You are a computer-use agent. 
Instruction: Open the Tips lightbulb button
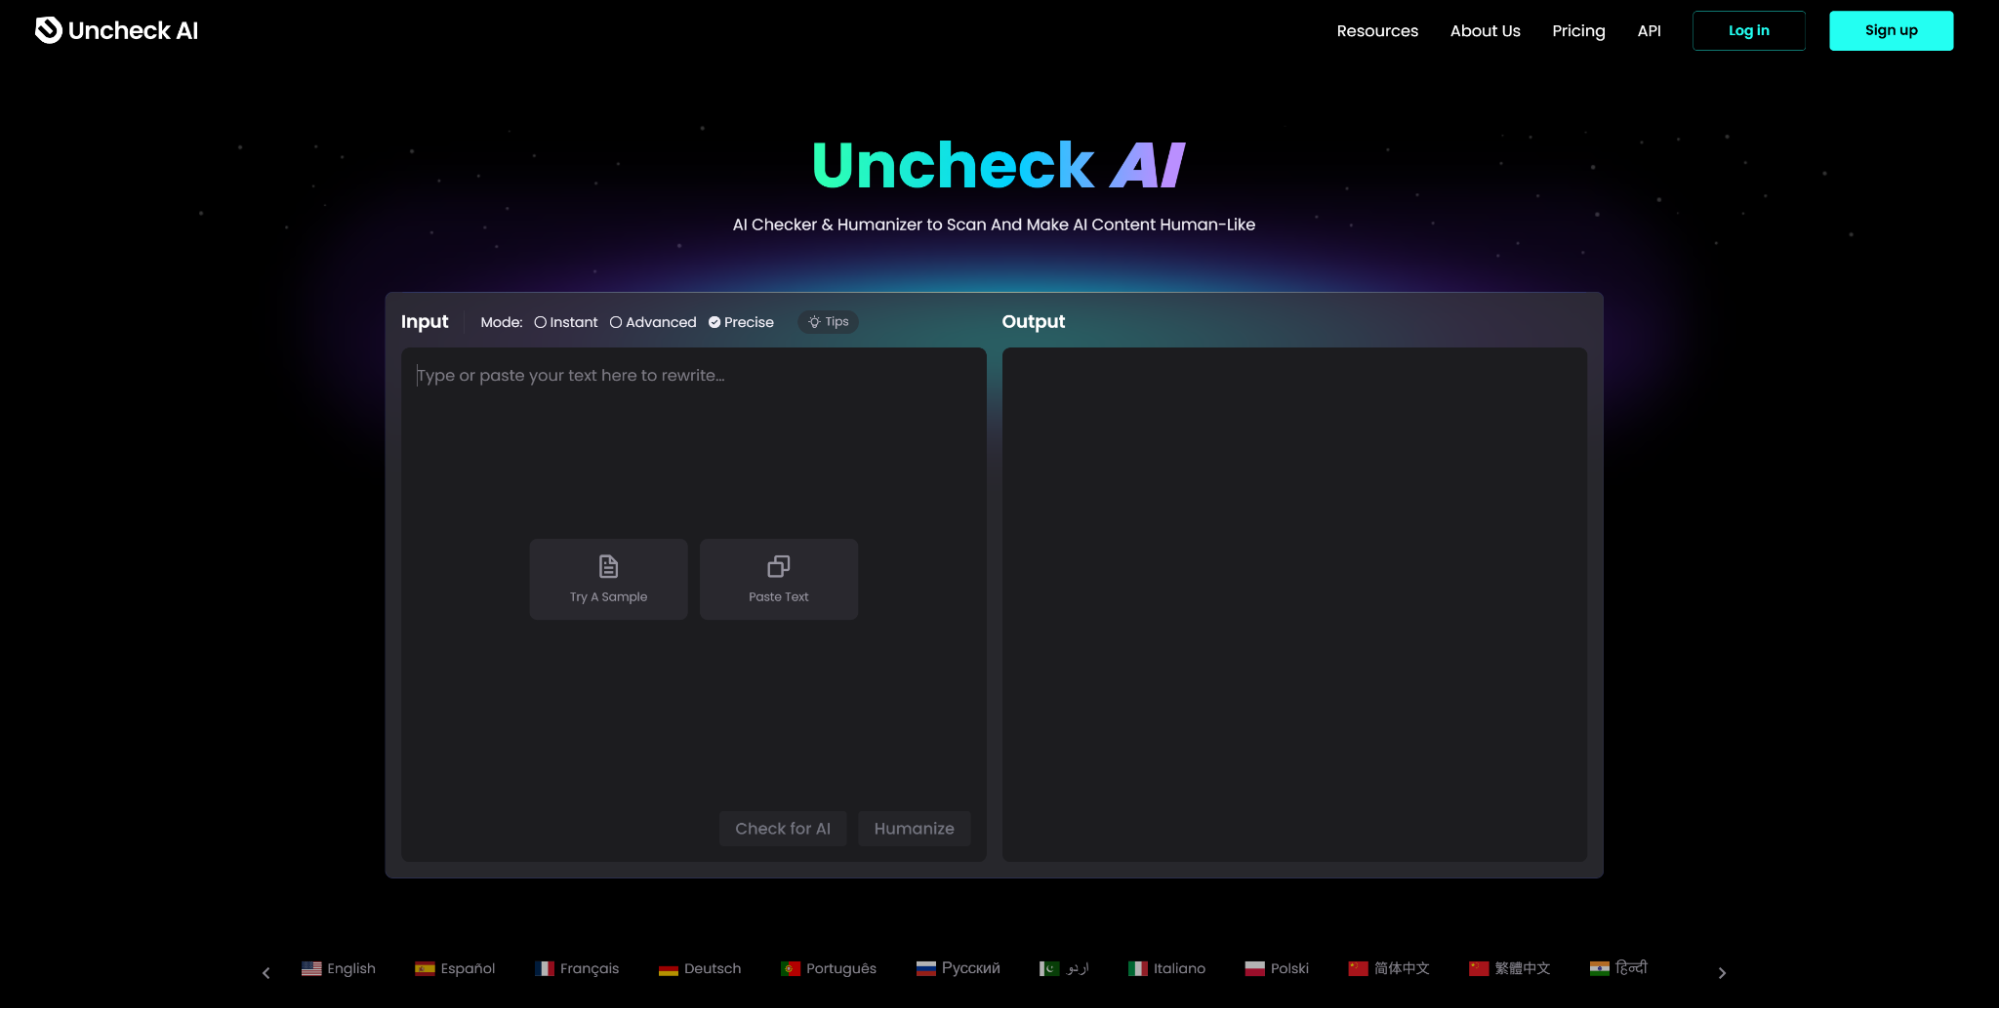tap(828, 322)
